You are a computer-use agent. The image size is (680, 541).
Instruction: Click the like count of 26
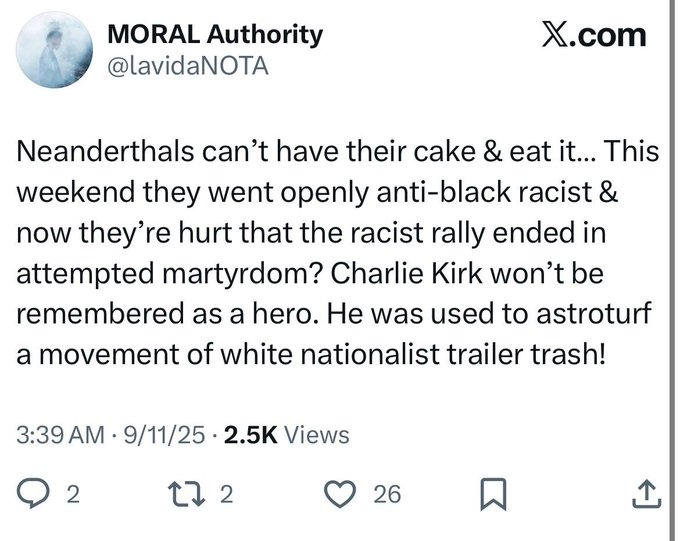tap(386, 493)
